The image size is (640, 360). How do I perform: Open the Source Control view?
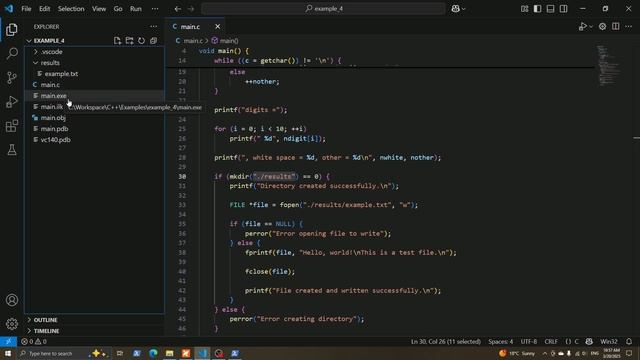click(x=12, y=78)
